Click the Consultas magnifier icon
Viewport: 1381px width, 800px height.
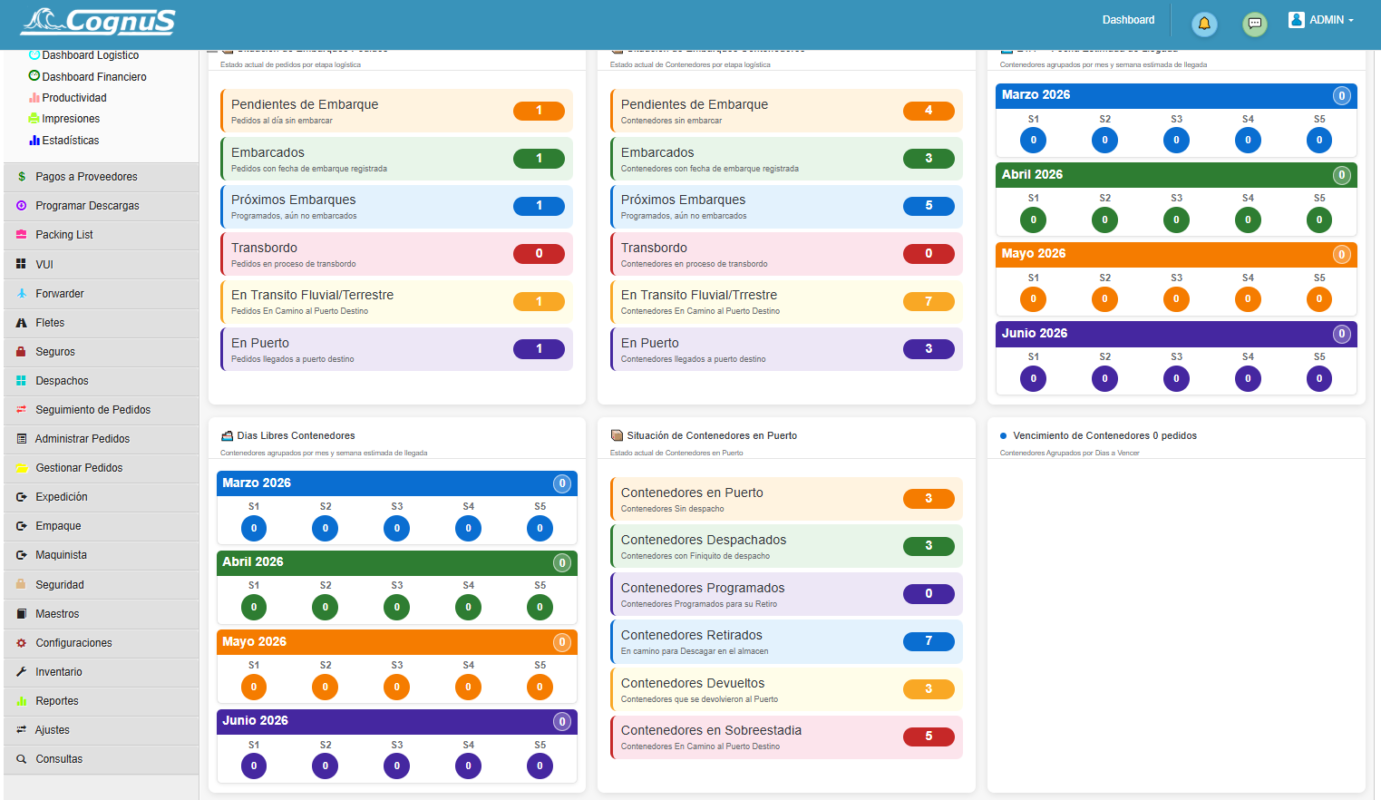tap(21, 759)
